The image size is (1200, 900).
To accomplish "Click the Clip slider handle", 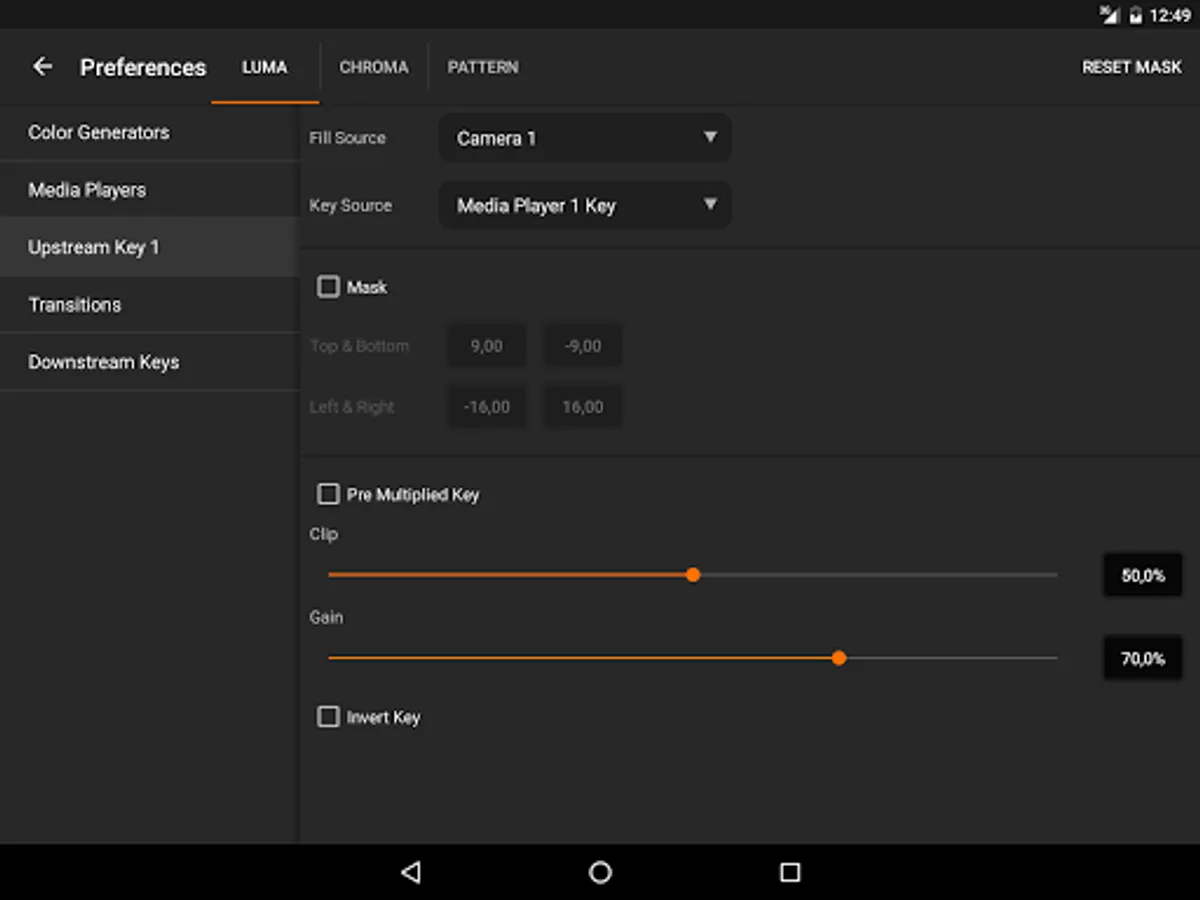I will (x=693, y=575).
